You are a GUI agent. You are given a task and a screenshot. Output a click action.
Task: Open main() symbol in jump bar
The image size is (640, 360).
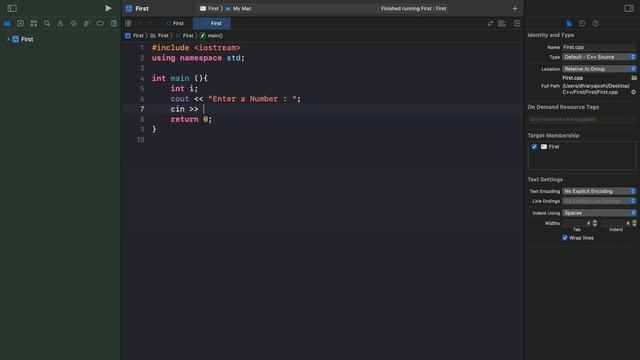click(211, 36)
